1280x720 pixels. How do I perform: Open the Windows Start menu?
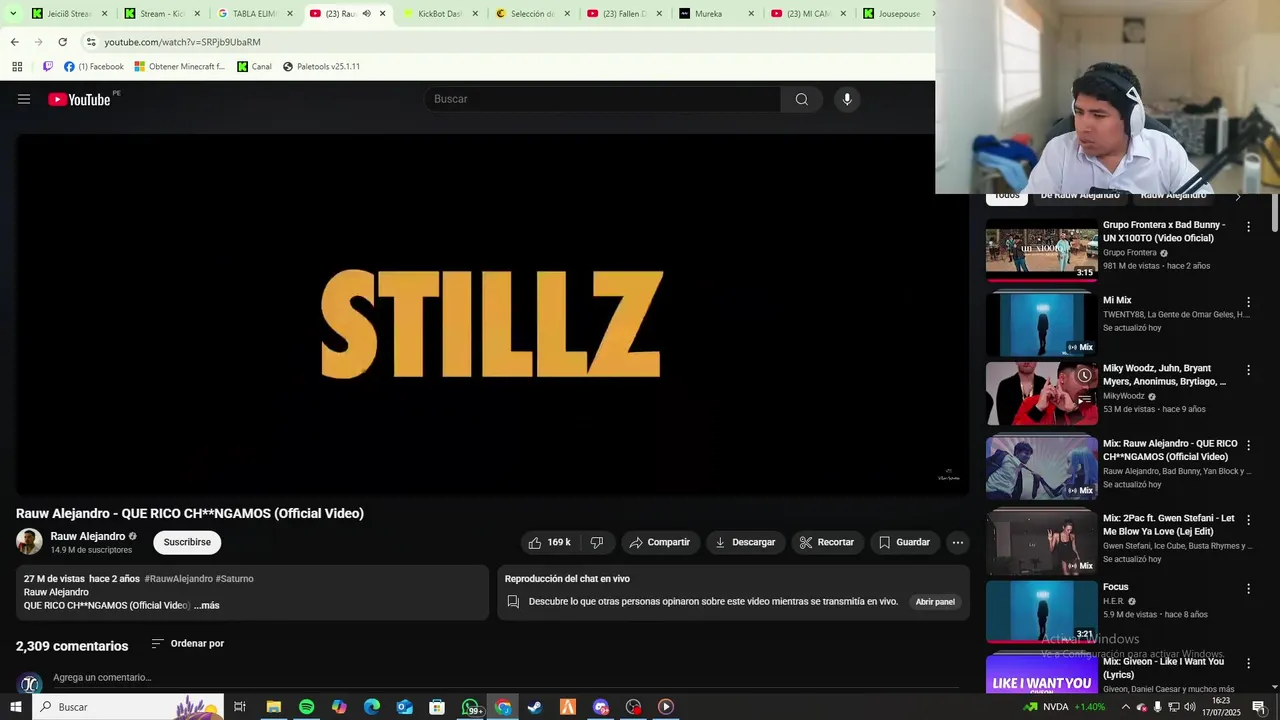(x=16, y=707)
